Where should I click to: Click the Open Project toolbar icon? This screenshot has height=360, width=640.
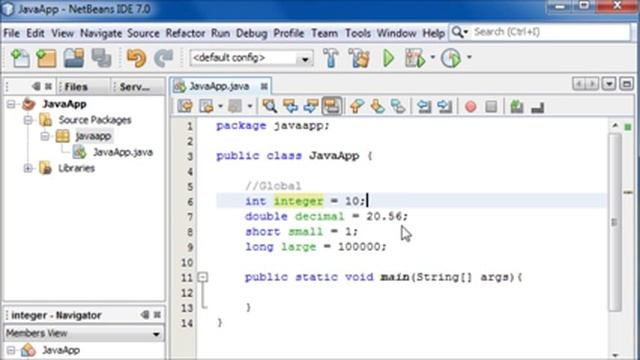74,58
